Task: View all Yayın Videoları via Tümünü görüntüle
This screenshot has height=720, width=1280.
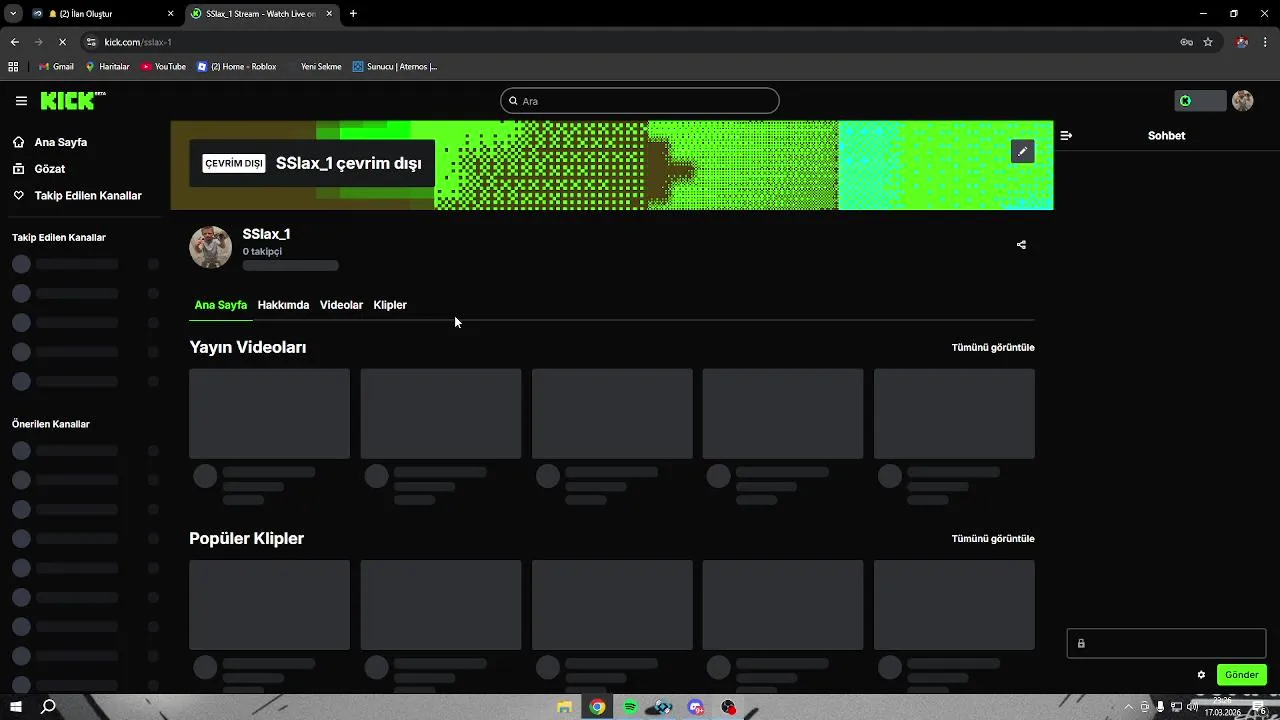Action: click(x=993, y=348)
